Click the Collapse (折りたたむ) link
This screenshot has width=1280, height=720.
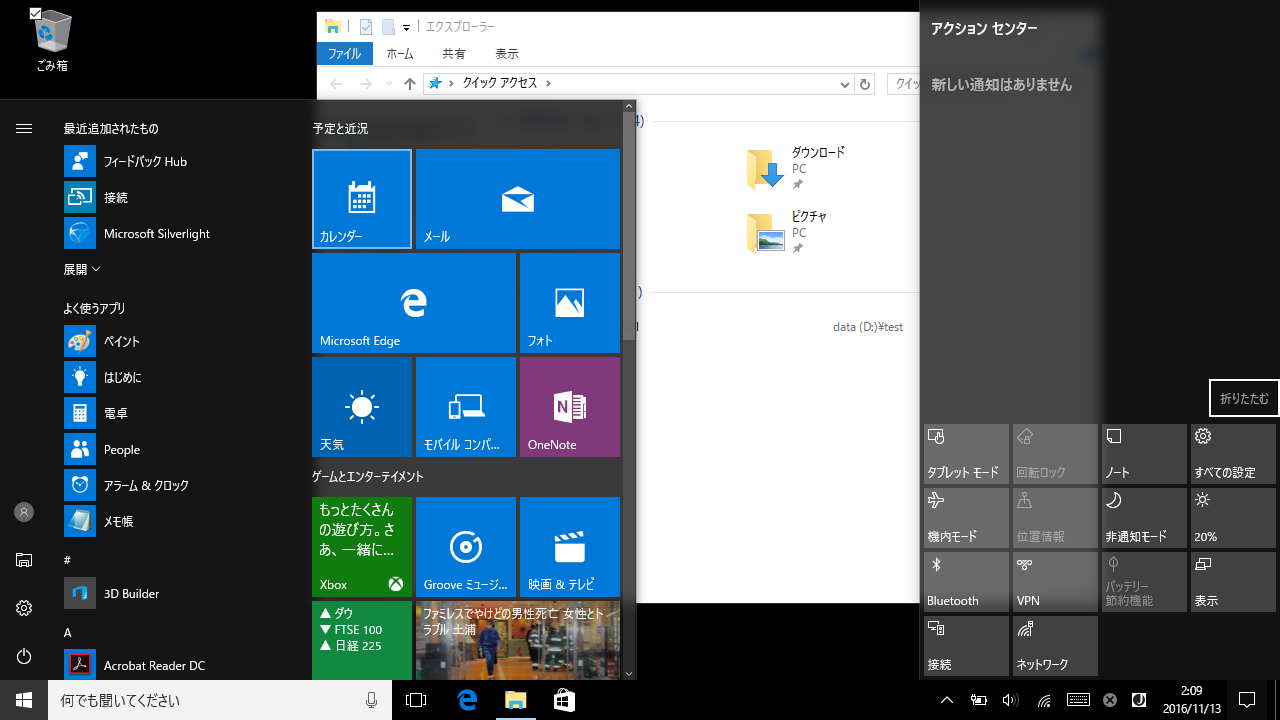[x=1244, y=398]
